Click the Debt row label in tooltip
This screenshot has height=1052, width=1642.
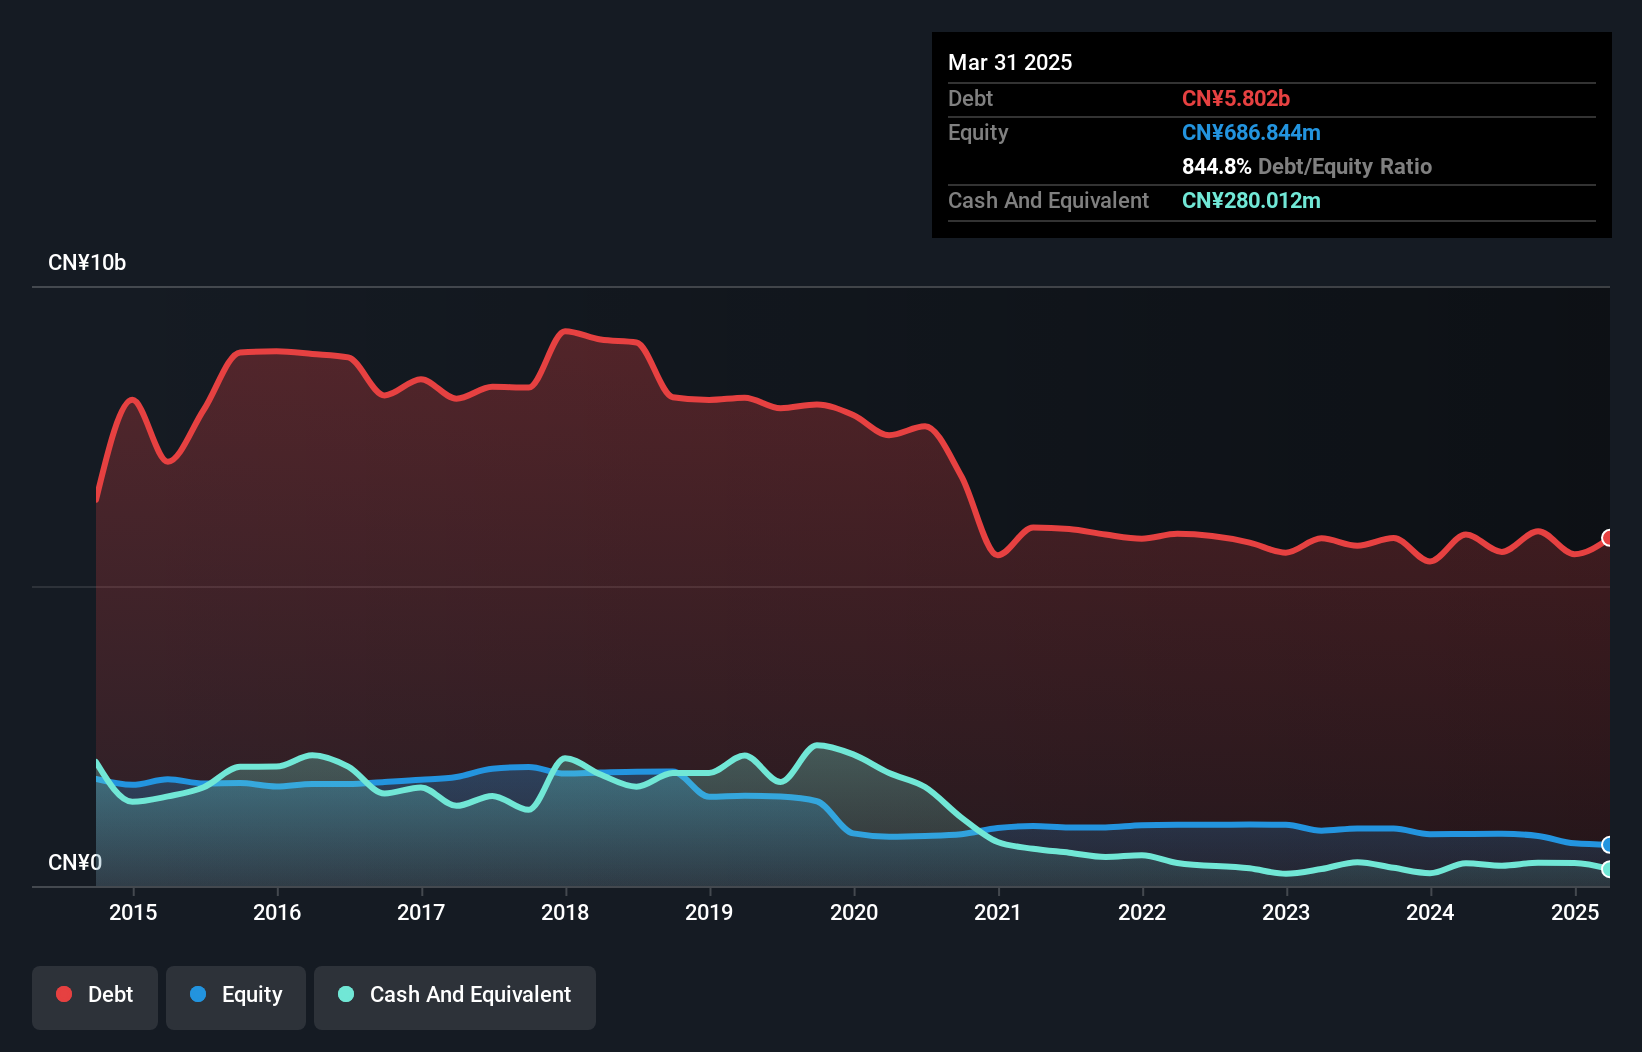[x=970, y=98]
